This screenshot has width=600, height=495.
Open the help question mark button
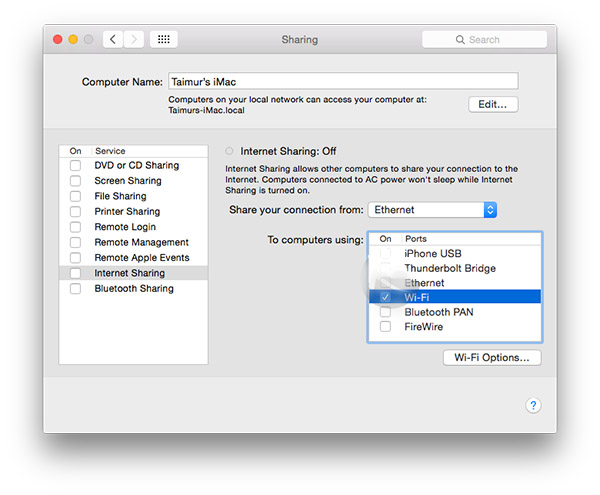coord(533,405)
